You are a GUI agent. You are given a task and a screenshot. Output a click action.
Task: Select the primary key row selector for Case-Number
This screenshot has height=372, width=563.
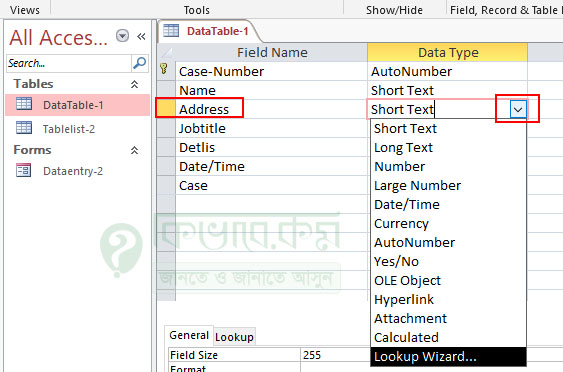pyautogui.click(x=166, y=71)
